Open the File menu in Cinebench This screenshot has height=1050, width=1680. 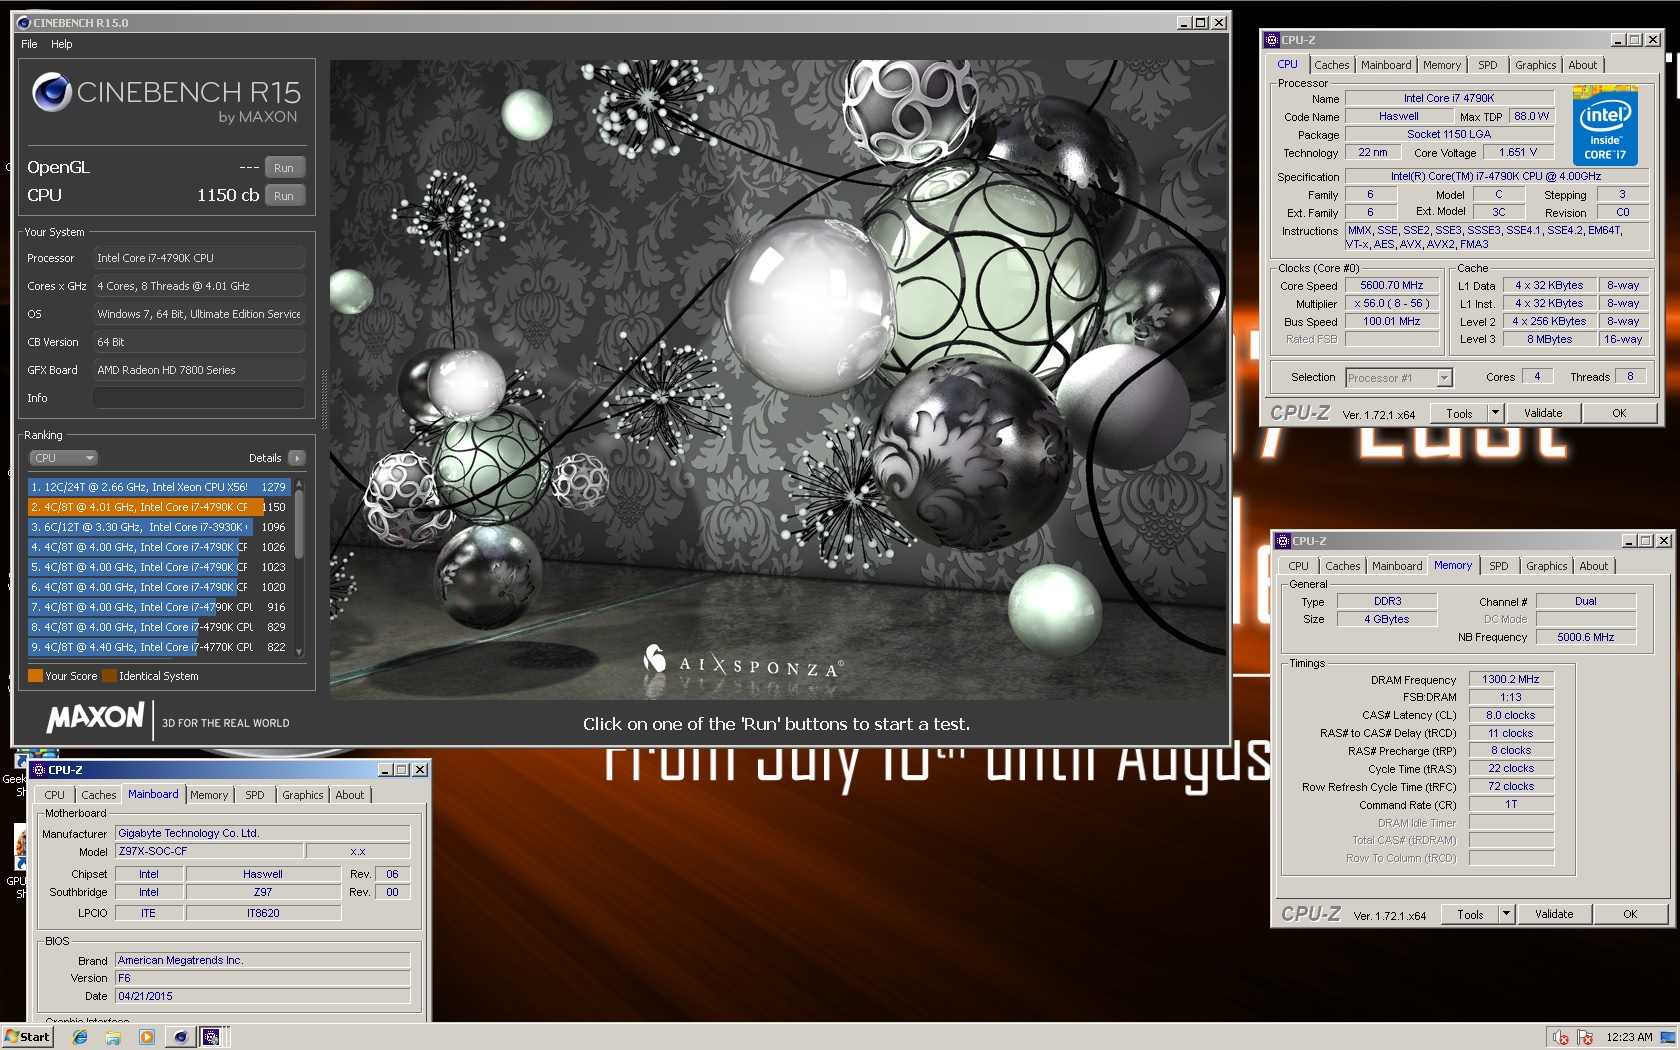(x=29, y=44)
